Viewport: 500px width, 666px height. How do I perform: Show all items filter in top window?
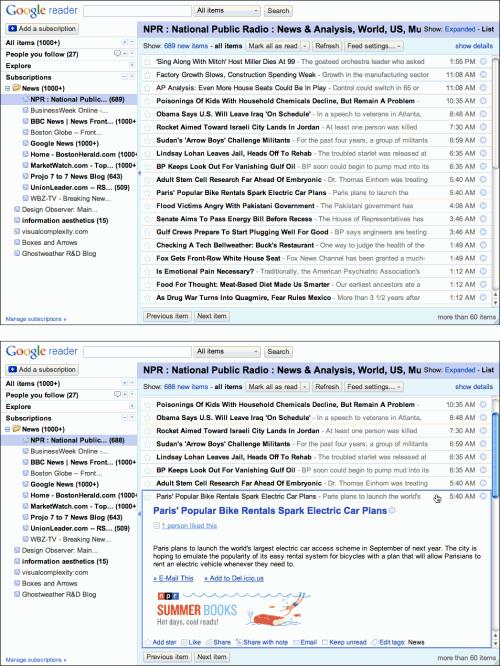pos(228,46)
